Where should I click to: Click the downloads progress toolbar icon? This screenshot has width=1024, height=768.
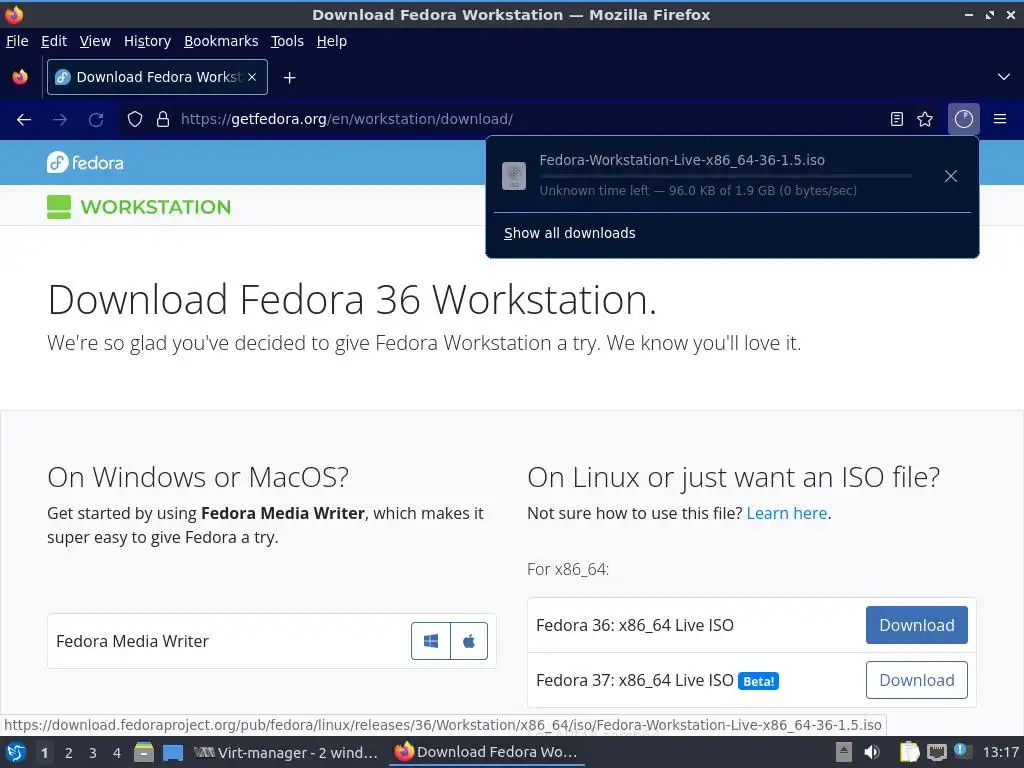[x=963, y=119]
